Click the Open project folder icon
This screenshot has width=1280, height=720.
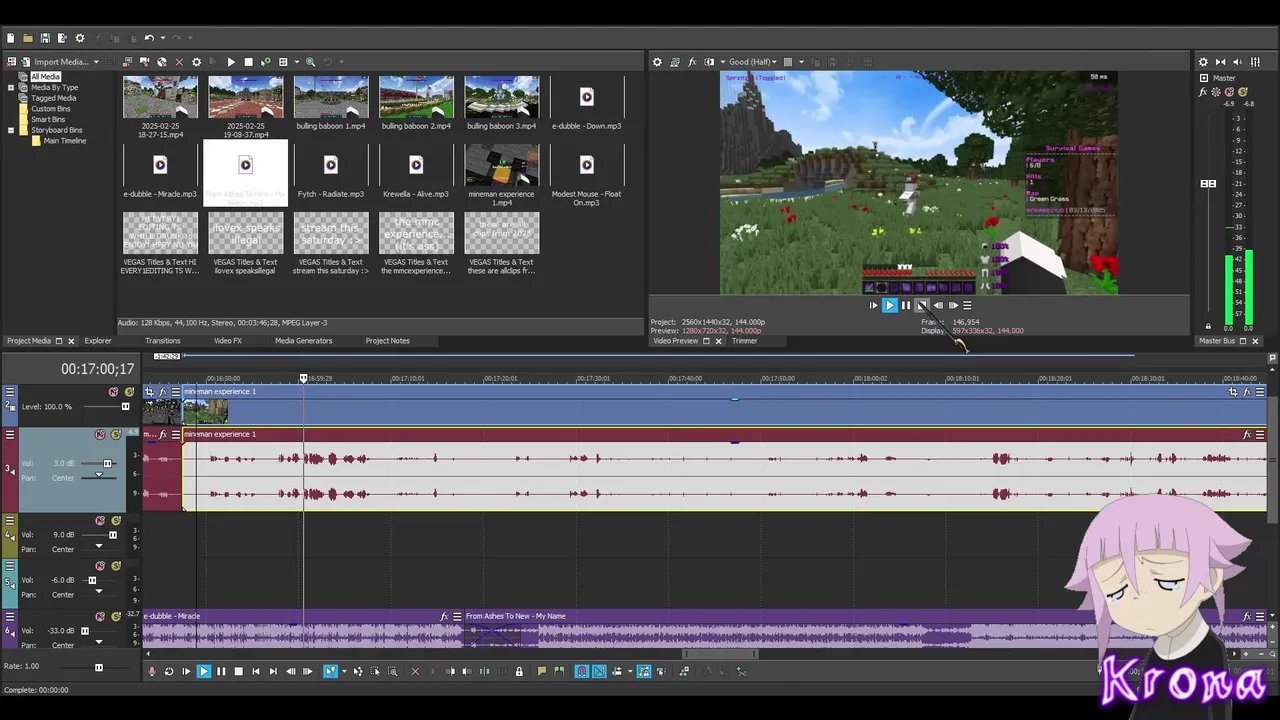point(28,38)
